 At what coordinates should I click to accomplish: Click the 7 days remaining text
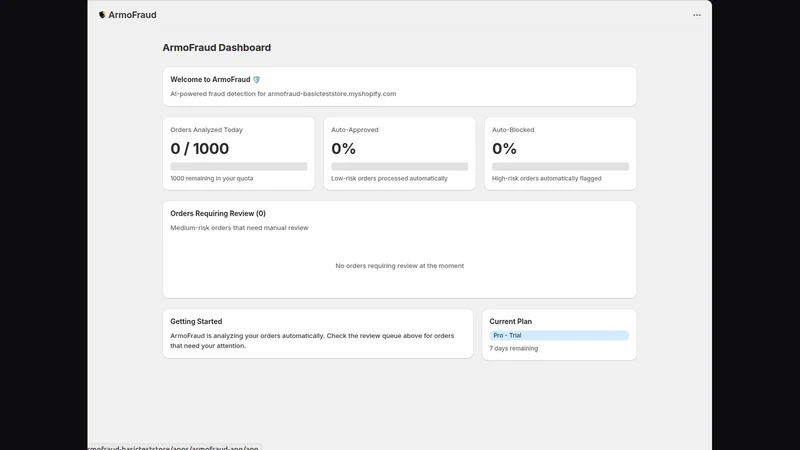pyautogui.click(x=513, y=348)
